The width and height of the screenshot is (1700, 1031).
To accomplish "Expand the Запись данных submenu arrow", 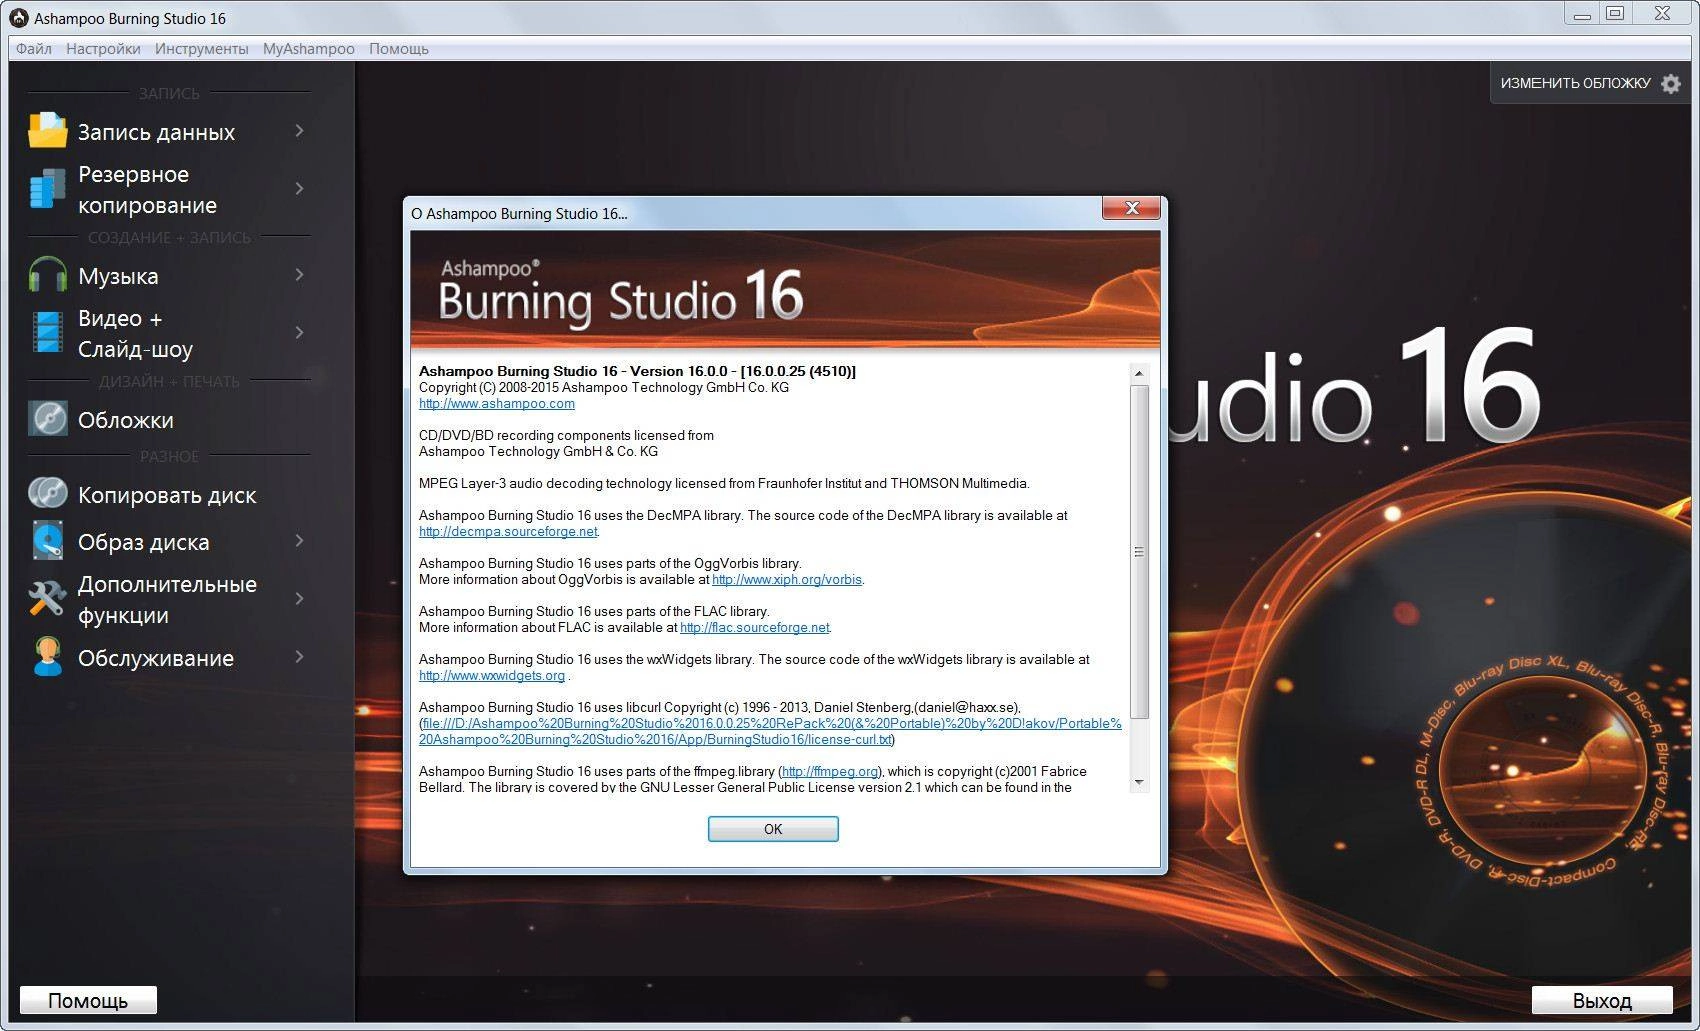I will [x=299, y=131].
